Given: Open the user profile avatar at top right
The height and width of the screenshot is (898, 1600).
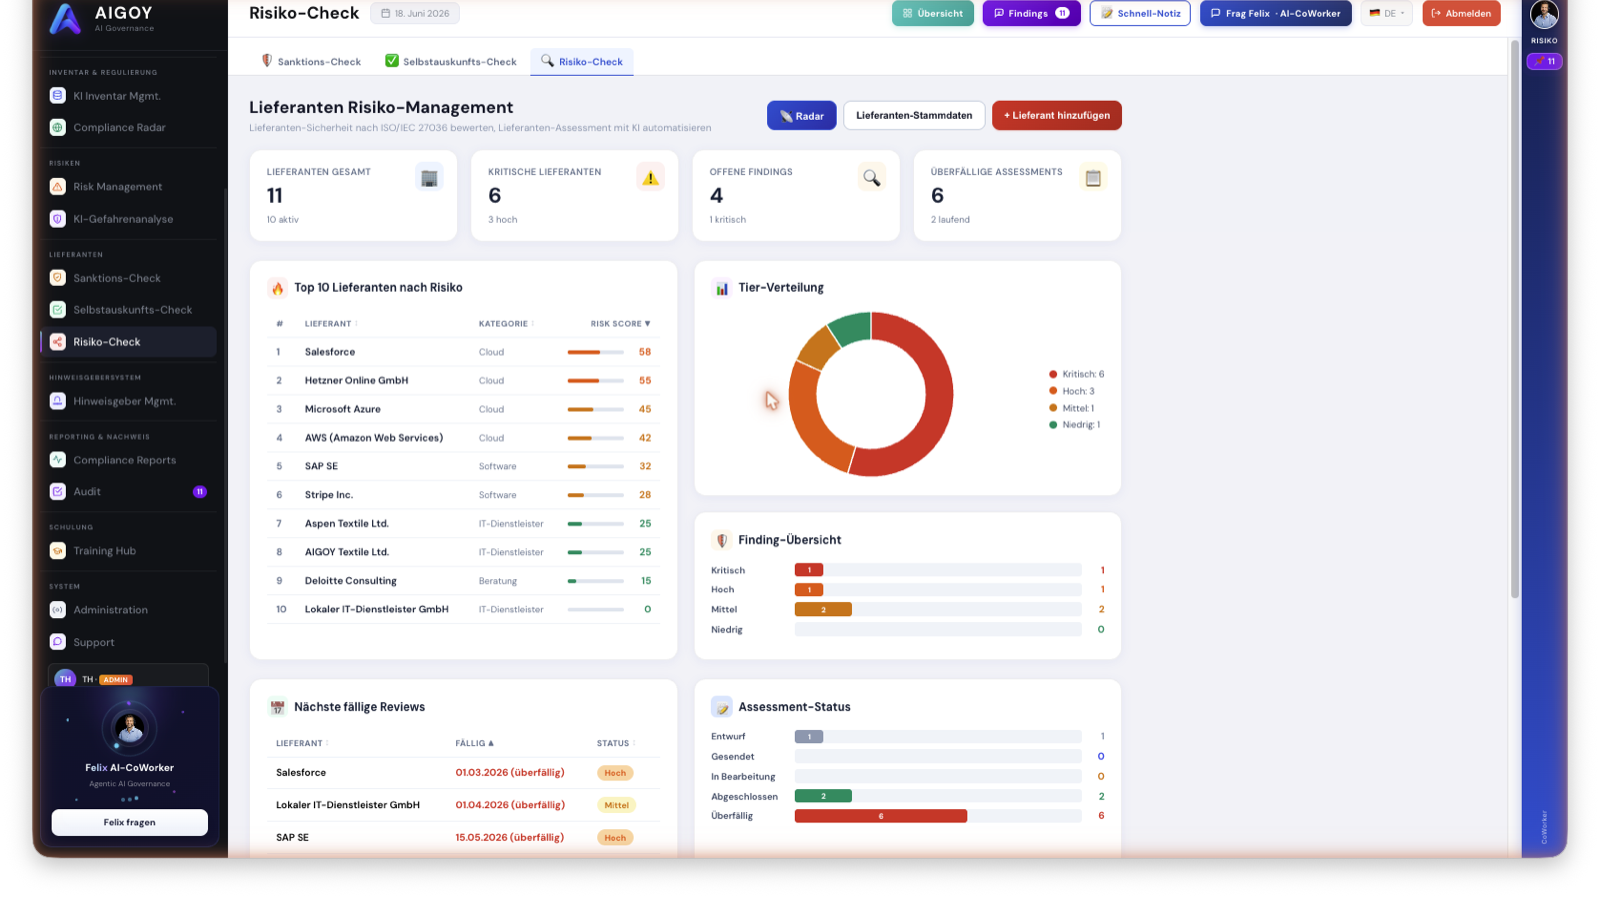Looking at the screenshot, I should point(1544,15).
